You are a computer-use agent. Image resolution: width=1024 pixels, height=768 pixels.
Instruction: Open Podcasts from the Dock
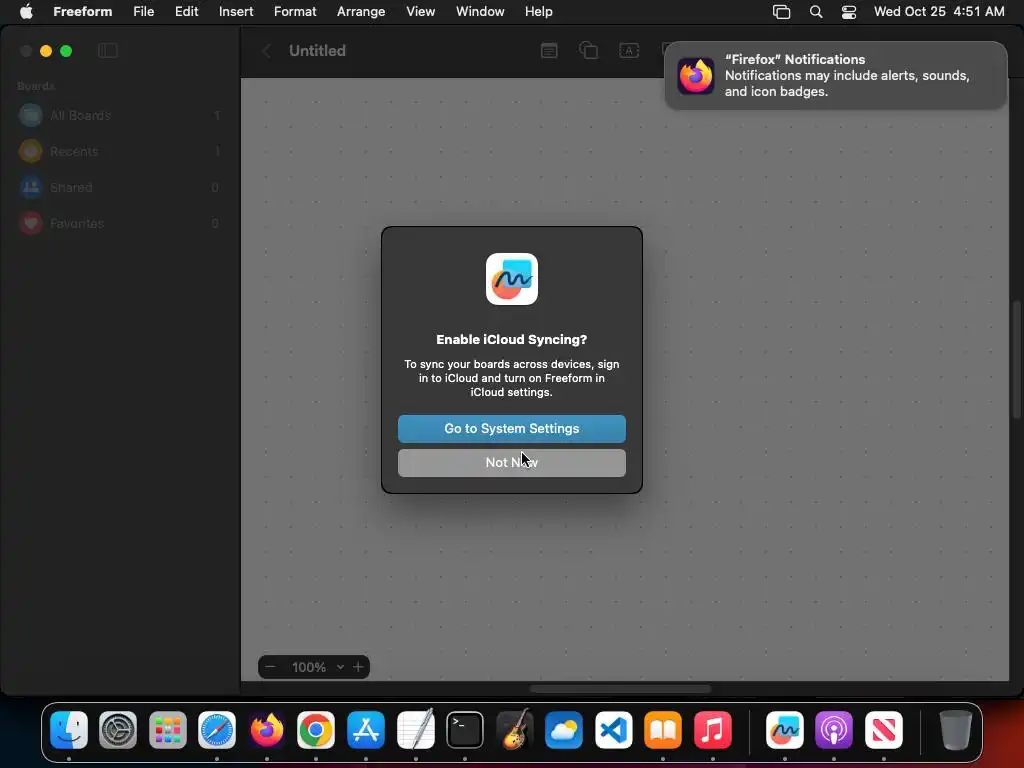(834, 729)
